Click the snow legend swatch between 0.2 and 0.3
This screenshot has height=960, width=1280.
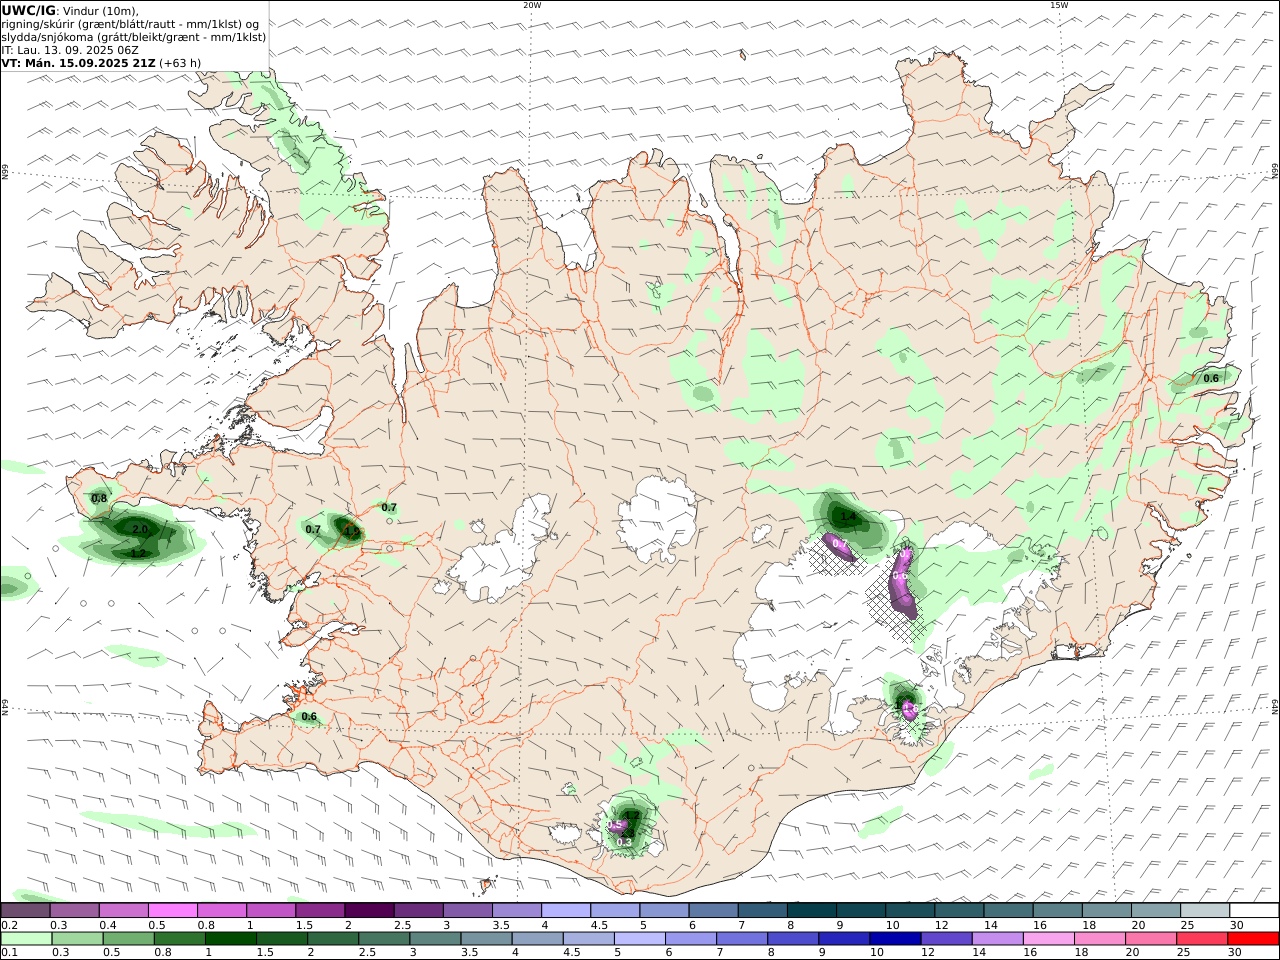click(x=25, y=911)
